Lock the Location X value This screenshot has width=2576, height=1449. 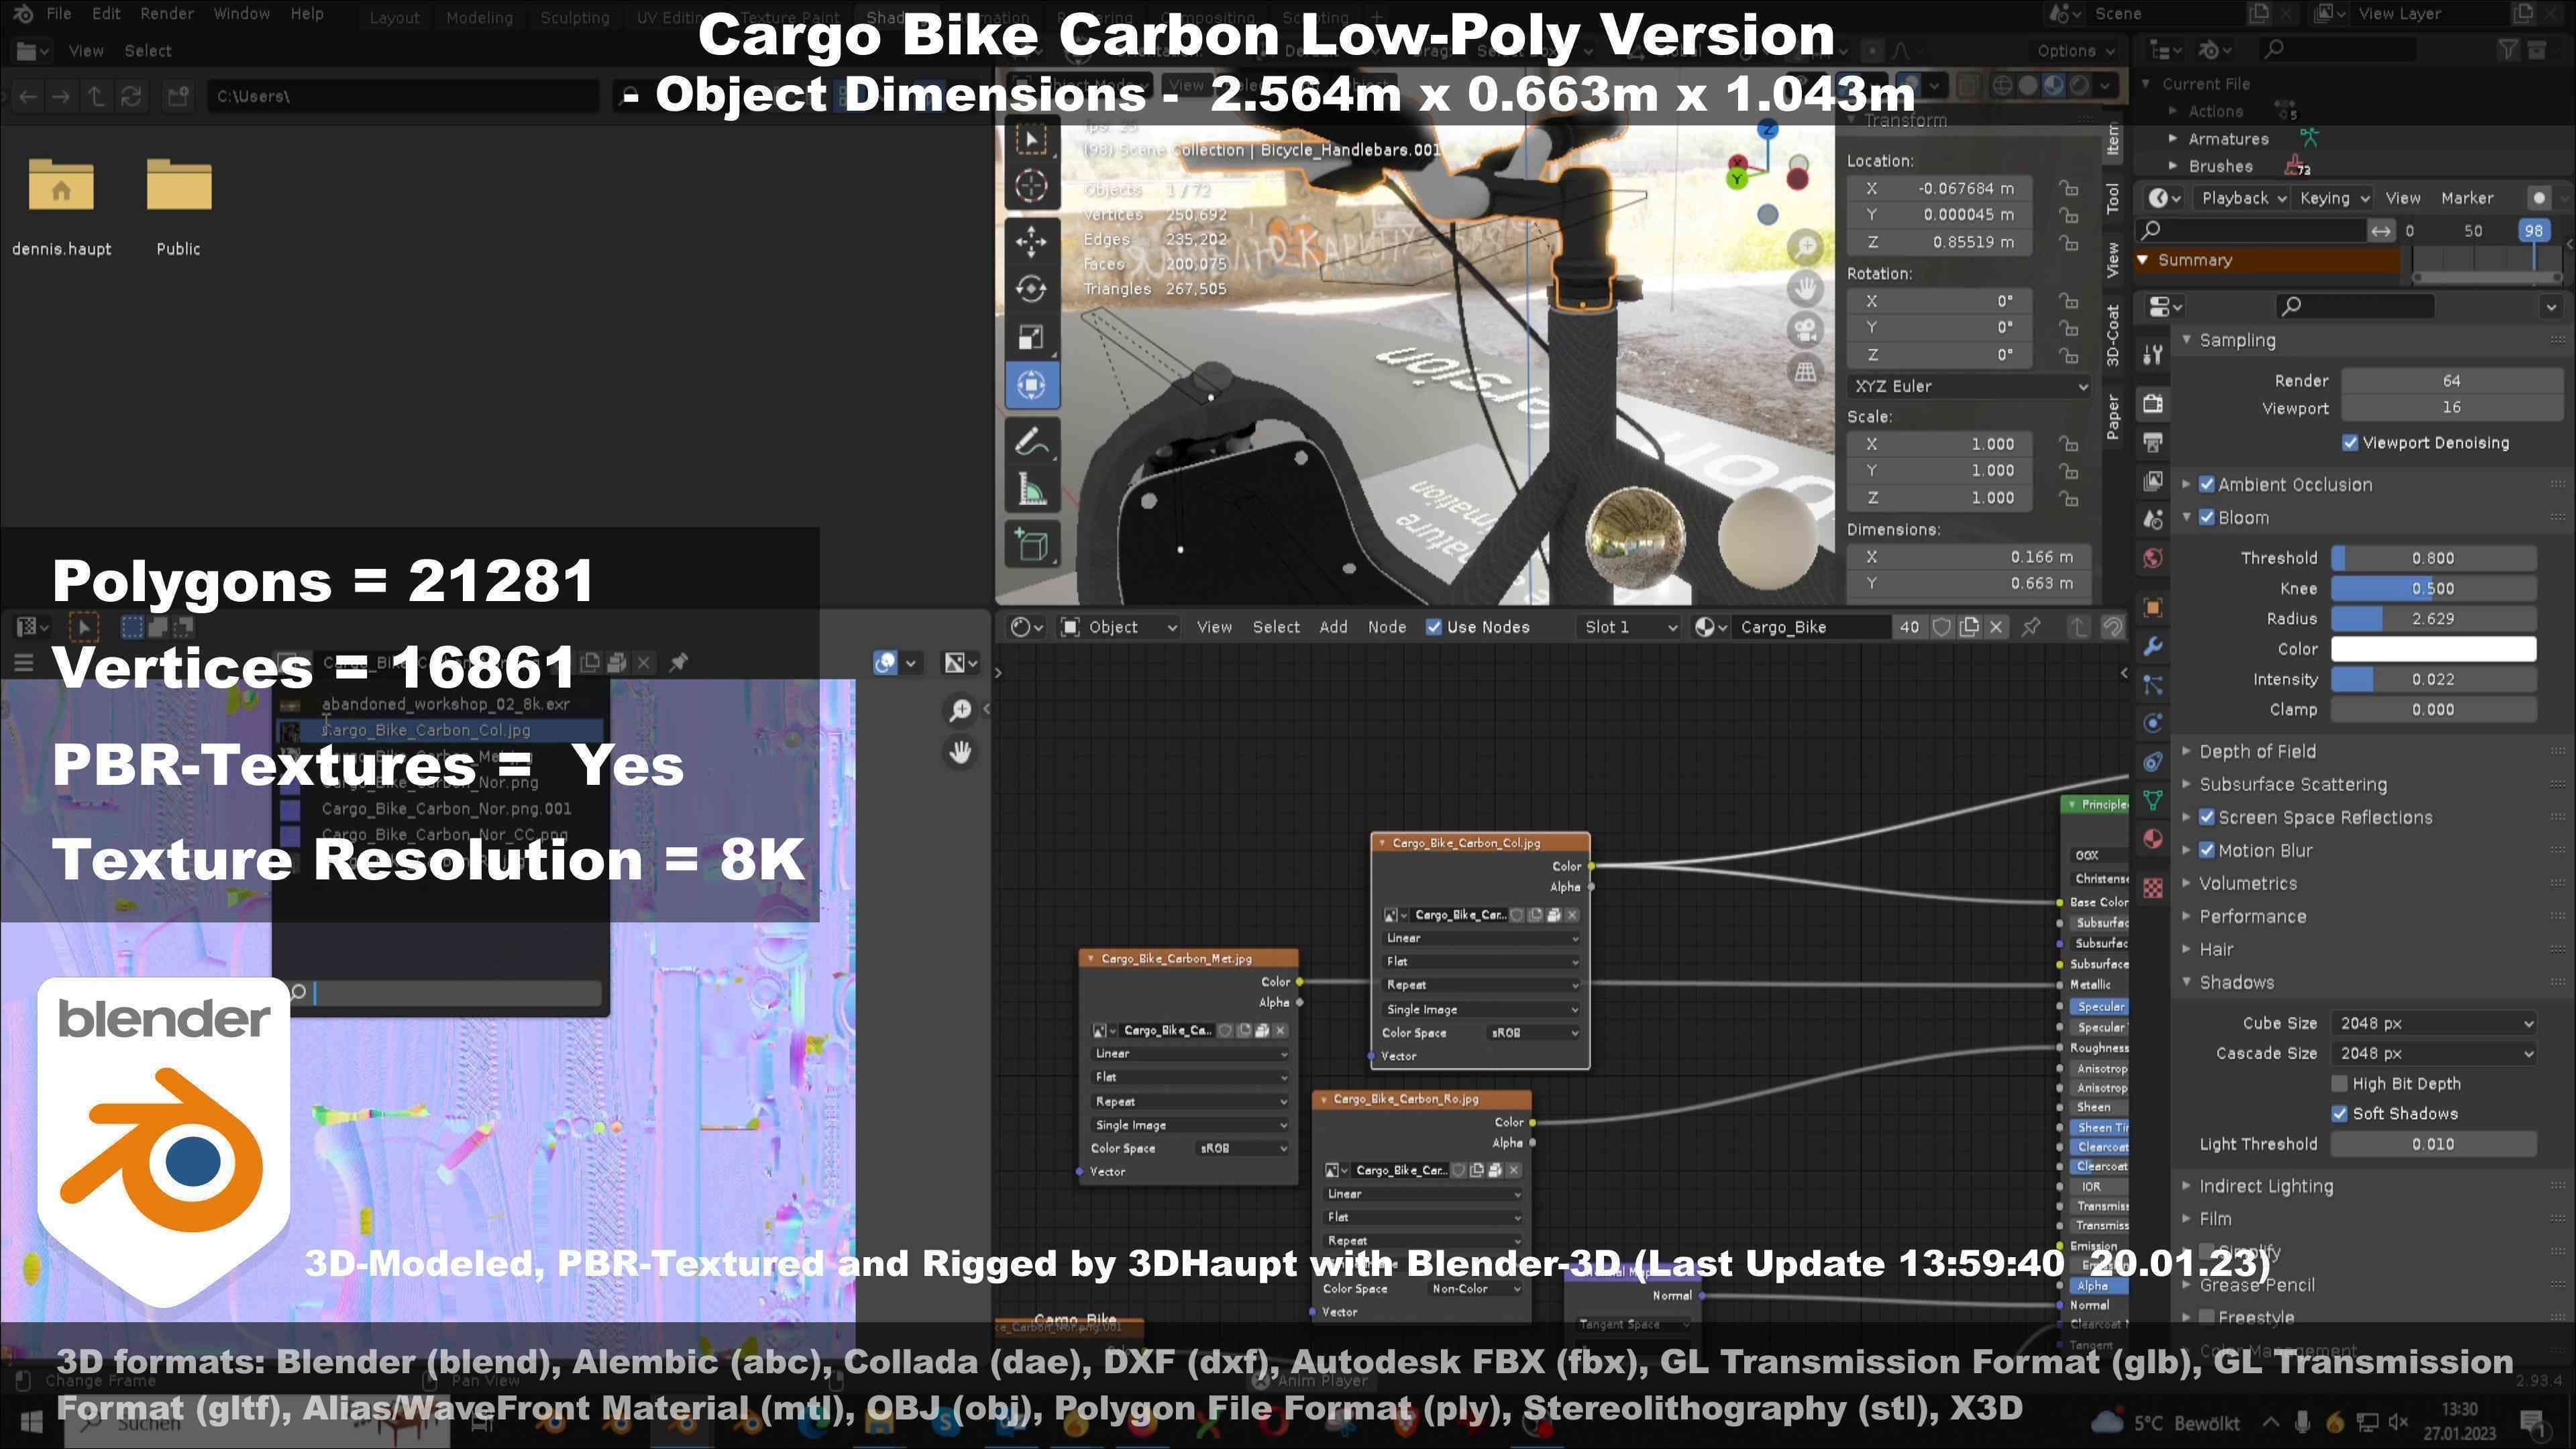(x=2068, y=188)
